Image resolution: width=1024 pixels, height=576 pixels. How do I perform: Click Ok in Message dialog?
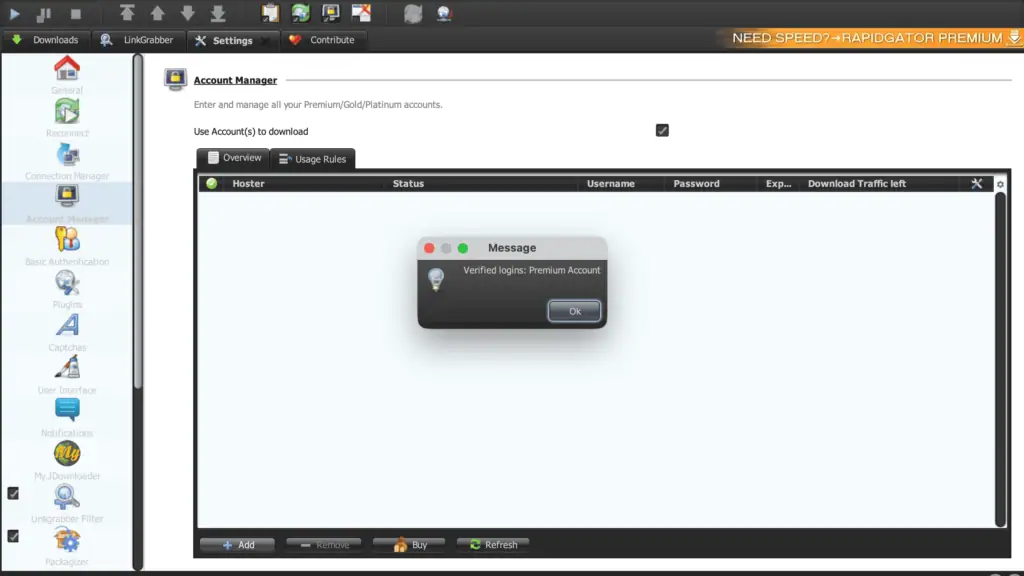tap(574, 311)
